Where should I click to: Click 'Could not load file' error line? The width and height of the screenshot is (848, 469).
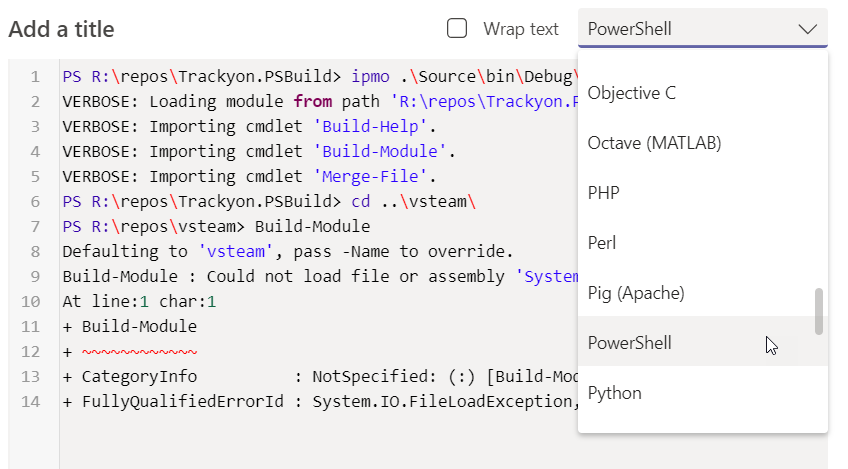point(320,276)
